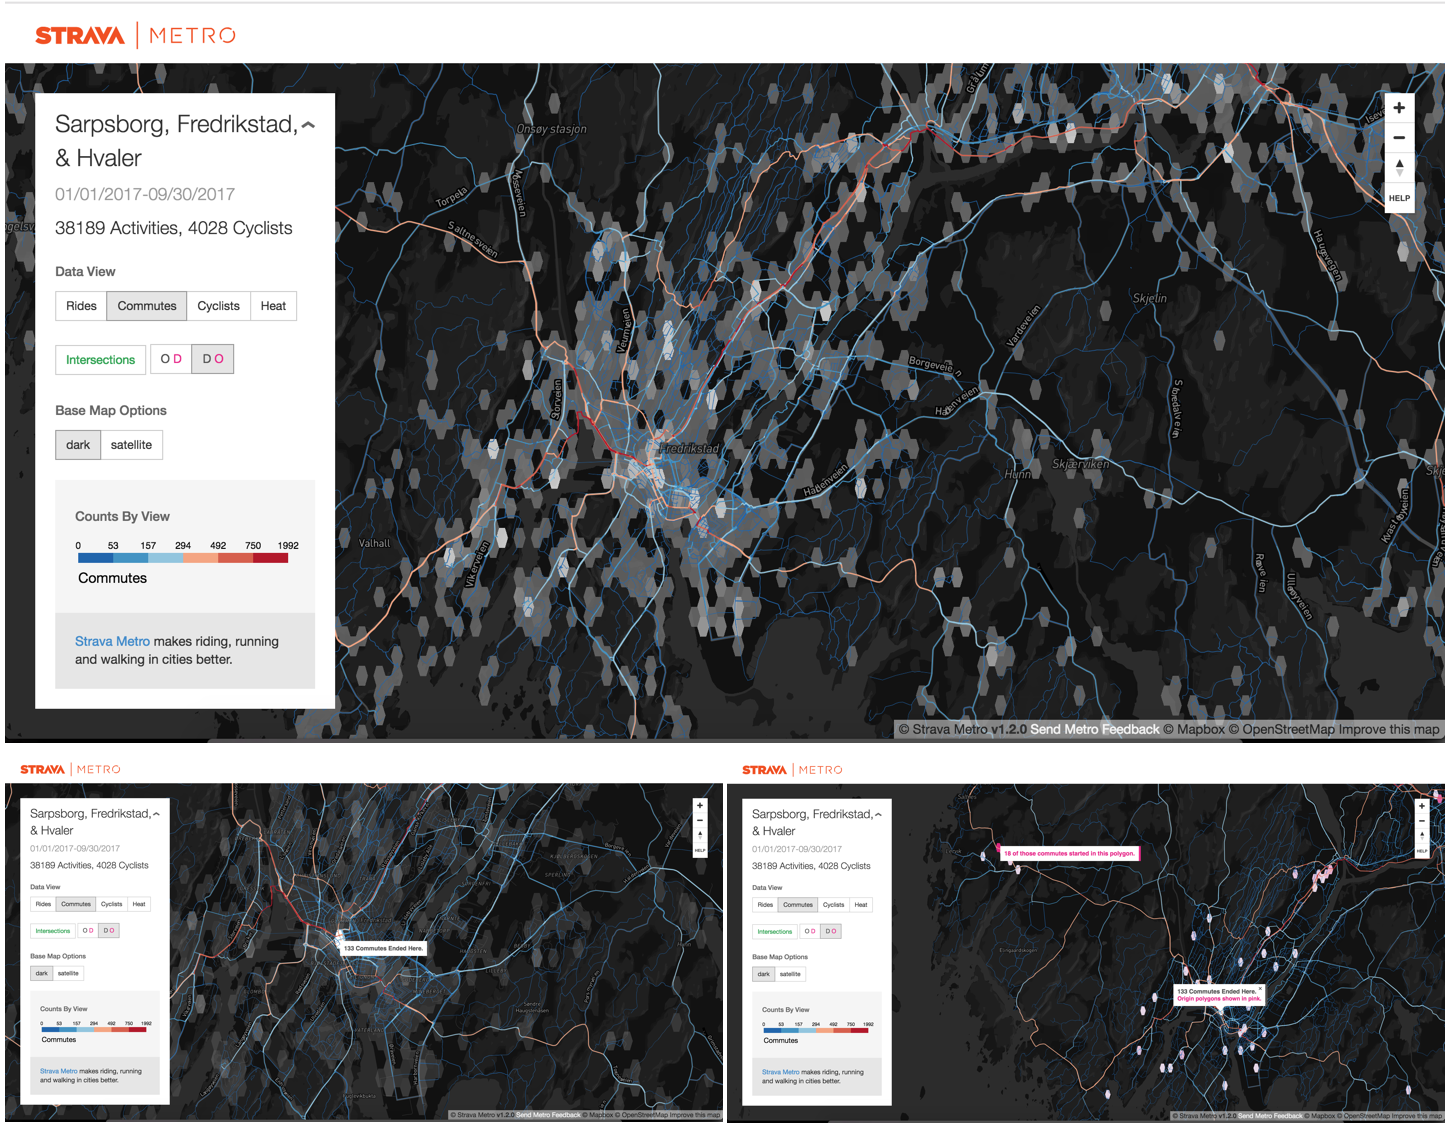Collapse the info panel chevron on bottom-left map

tap(156, 814)
